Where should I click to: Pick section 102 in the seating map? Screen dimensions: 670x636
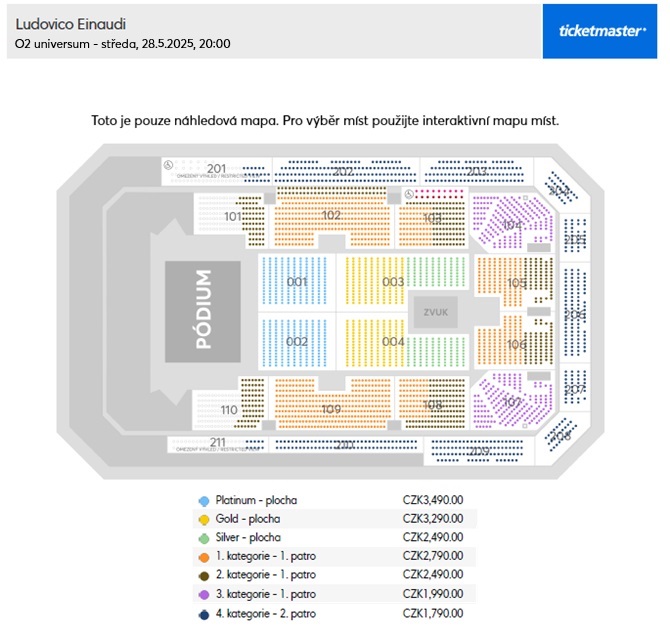(332, 215)
